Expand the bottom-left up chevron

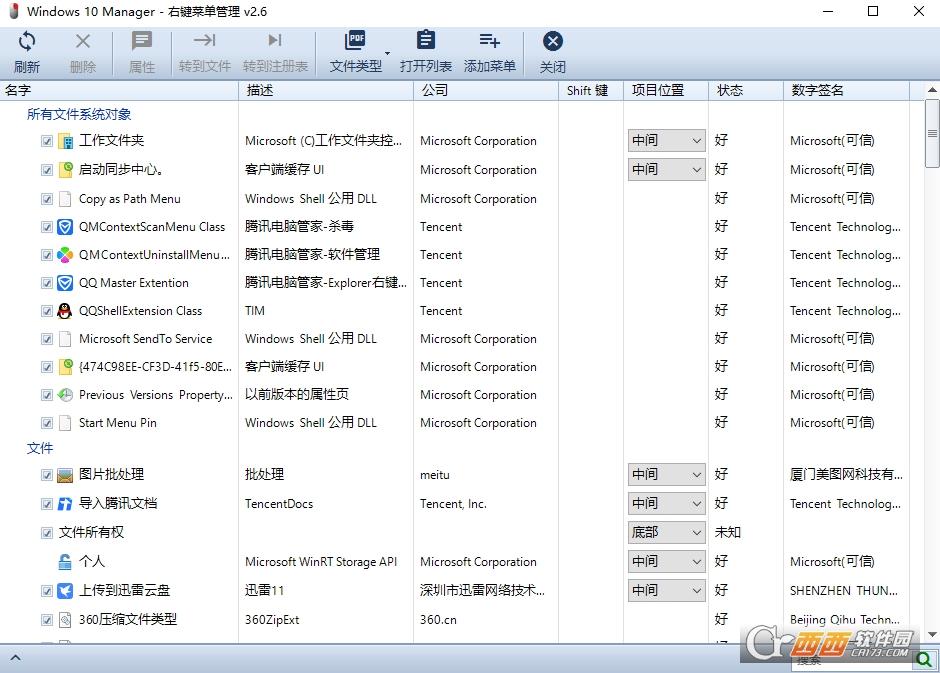point(16,659)
